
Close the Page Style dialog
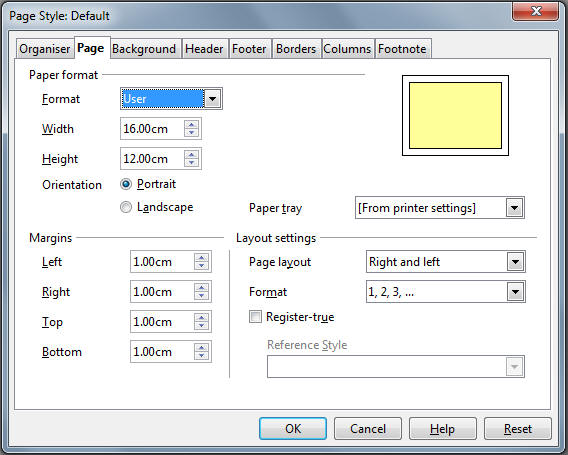pyautogui.click(x=535, y=11)
